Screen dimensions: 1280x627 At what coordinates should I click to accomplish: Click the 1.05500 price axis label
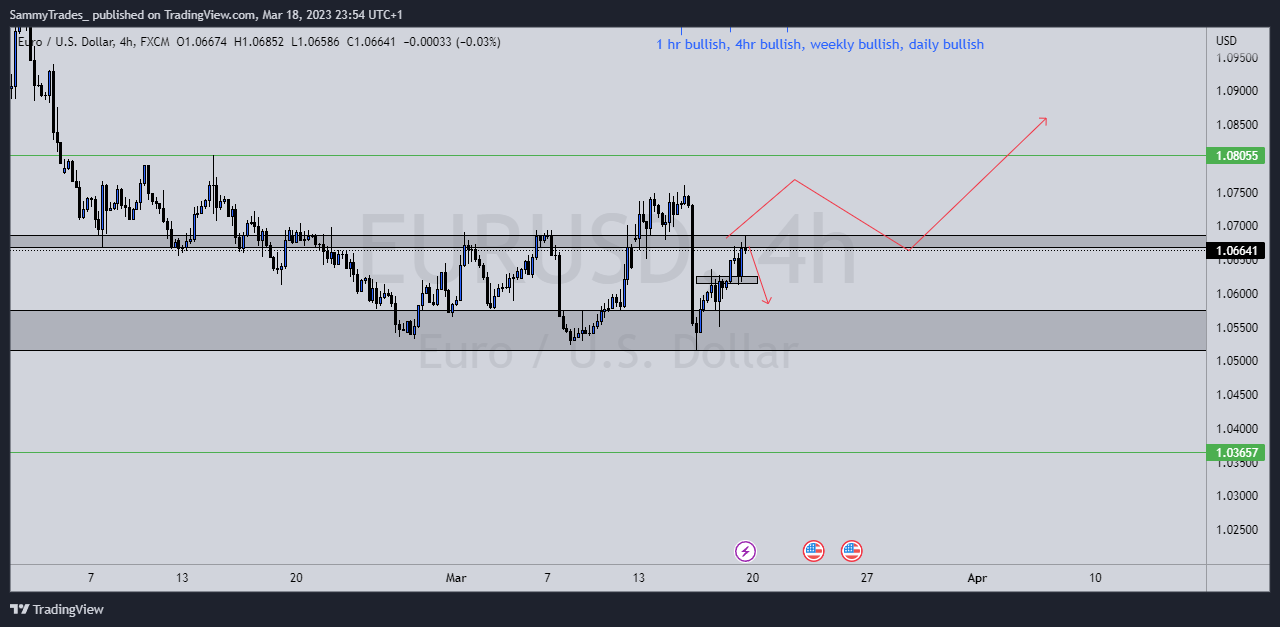(1236, 327)
